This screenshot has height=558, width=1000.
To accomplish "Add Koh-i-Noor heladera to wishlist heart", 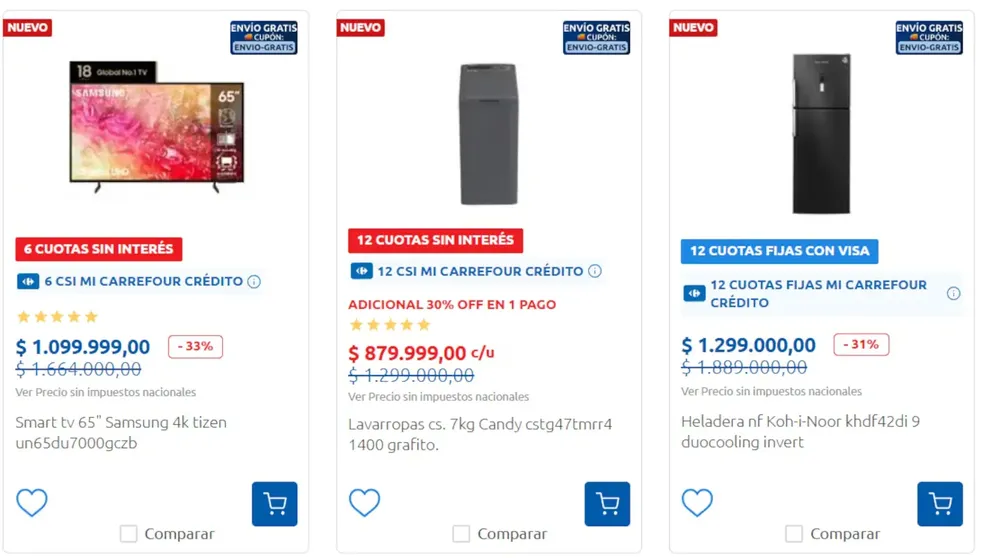I will [x=697, y=502].
